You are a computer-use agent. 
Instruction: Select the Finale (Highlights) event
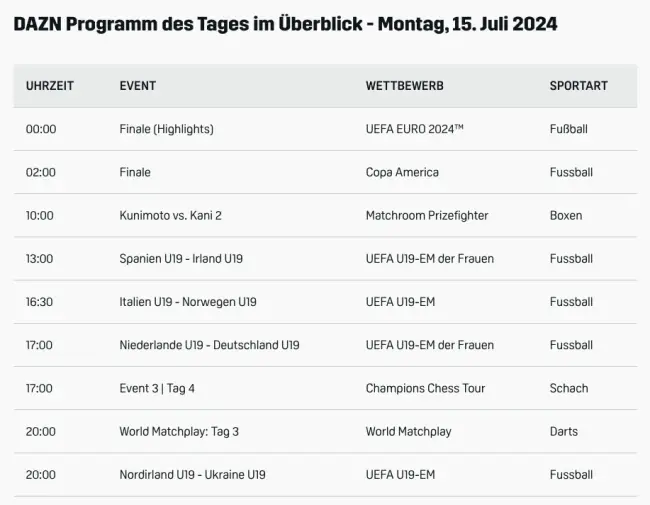point(166,129)
